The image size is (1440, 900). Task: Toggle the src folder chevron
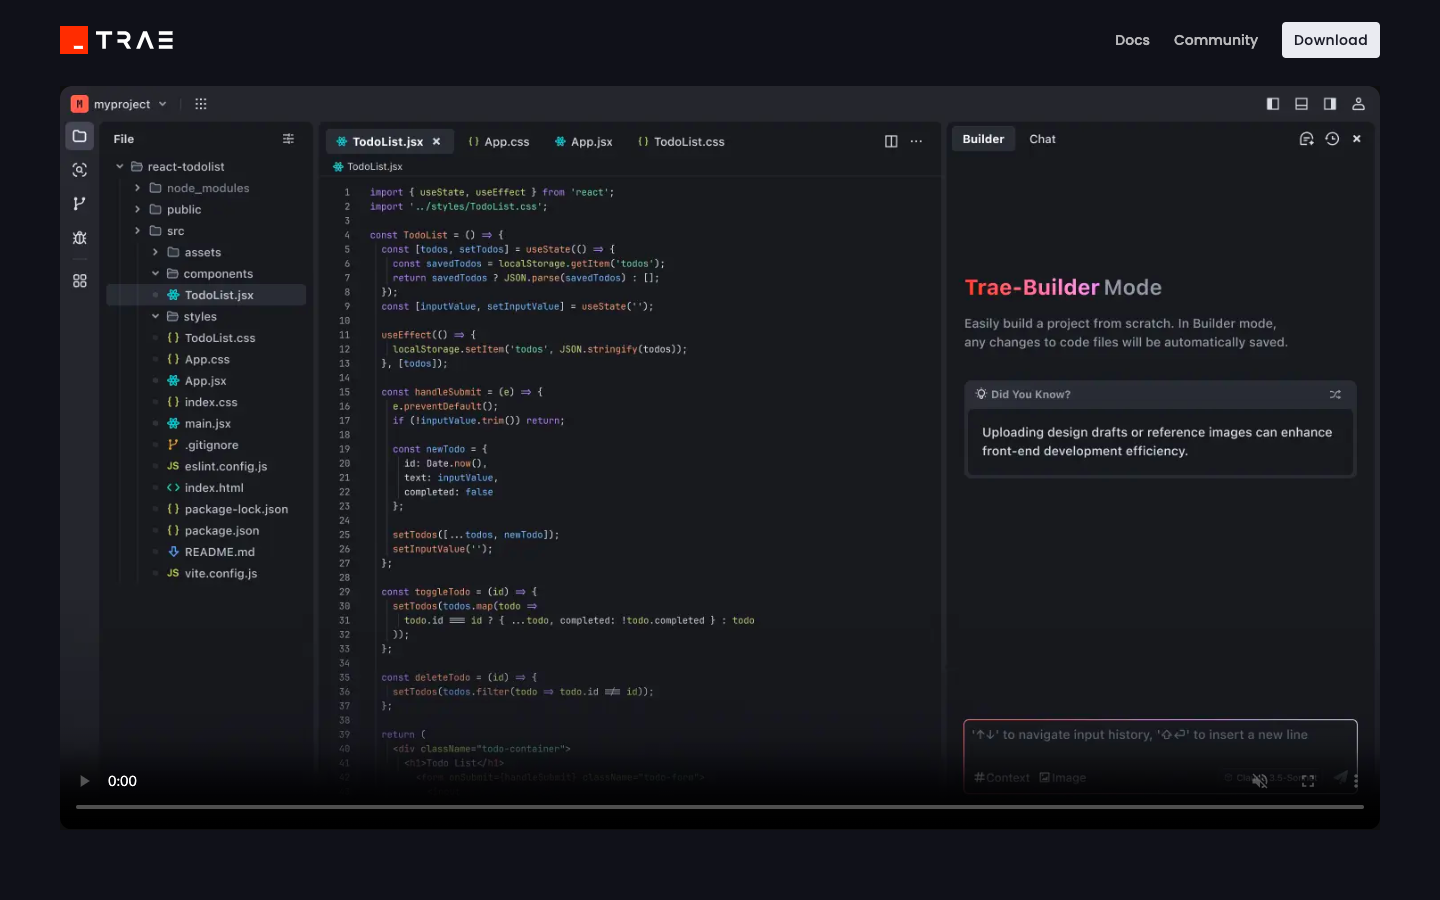(x=138, y=231)
